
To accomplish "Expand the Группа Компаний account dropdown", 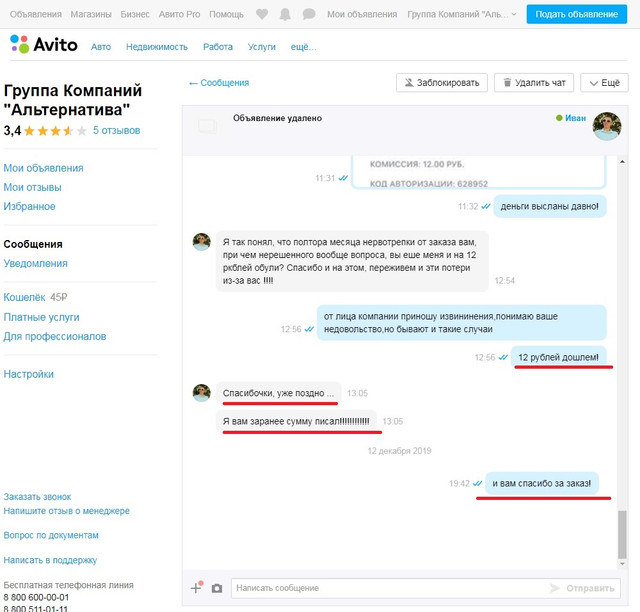I will [x=462, y=14].
